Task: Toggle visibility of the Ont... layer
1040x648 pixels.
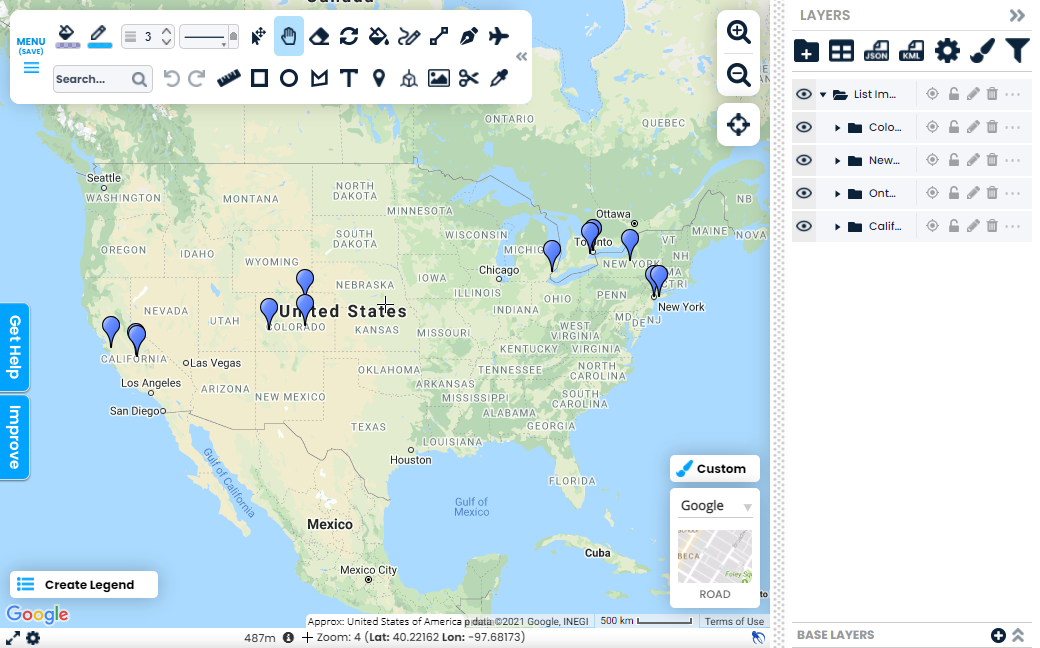Action: tap(803, 193)
